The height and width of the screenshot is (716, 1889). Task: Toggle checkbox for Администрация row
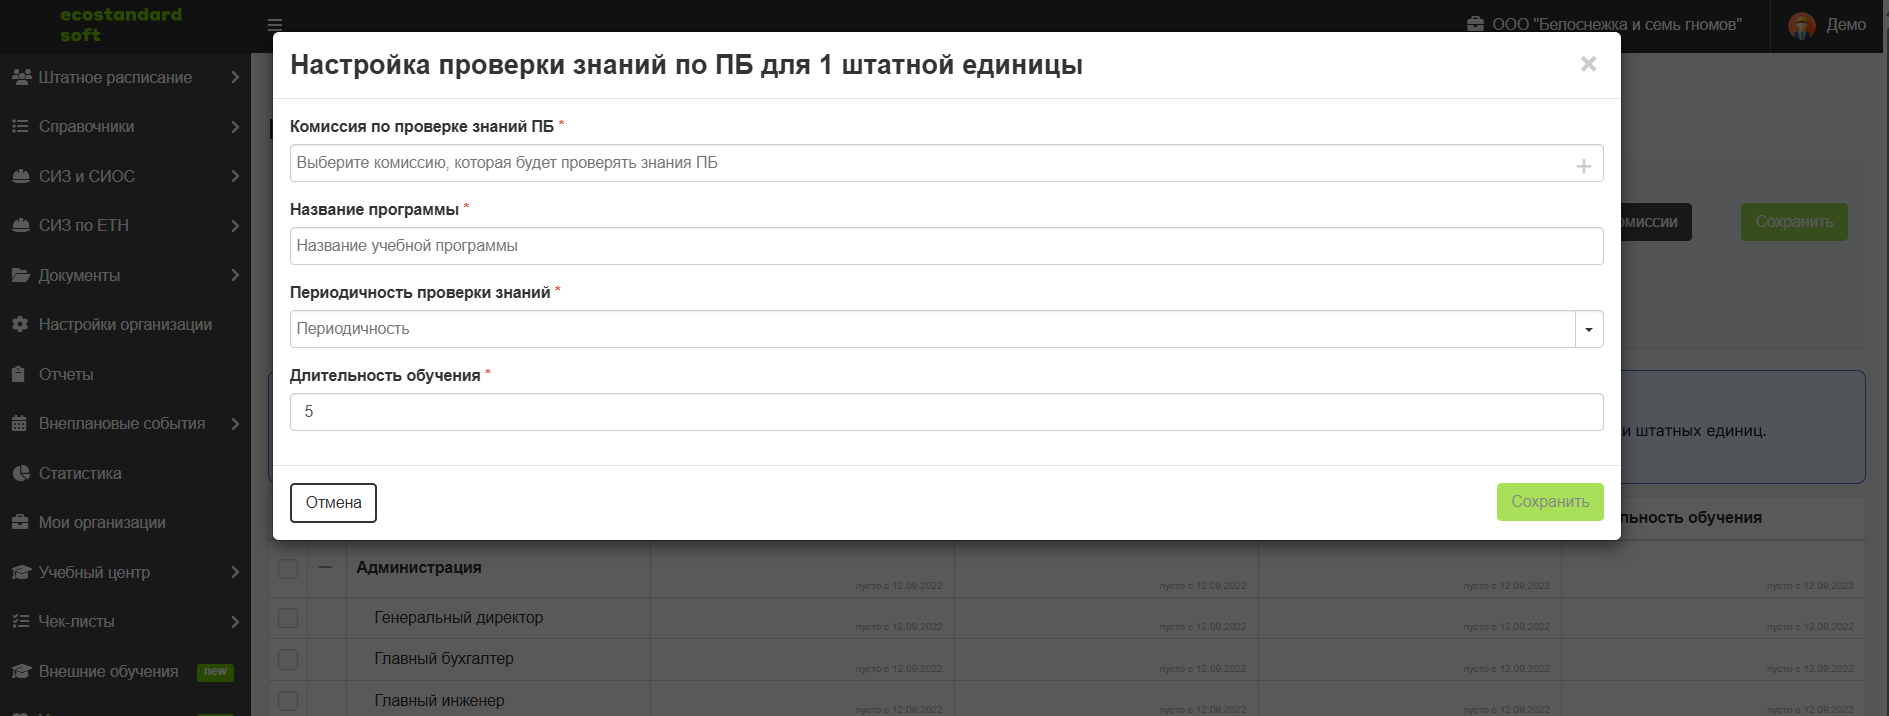tap(288, 569)
